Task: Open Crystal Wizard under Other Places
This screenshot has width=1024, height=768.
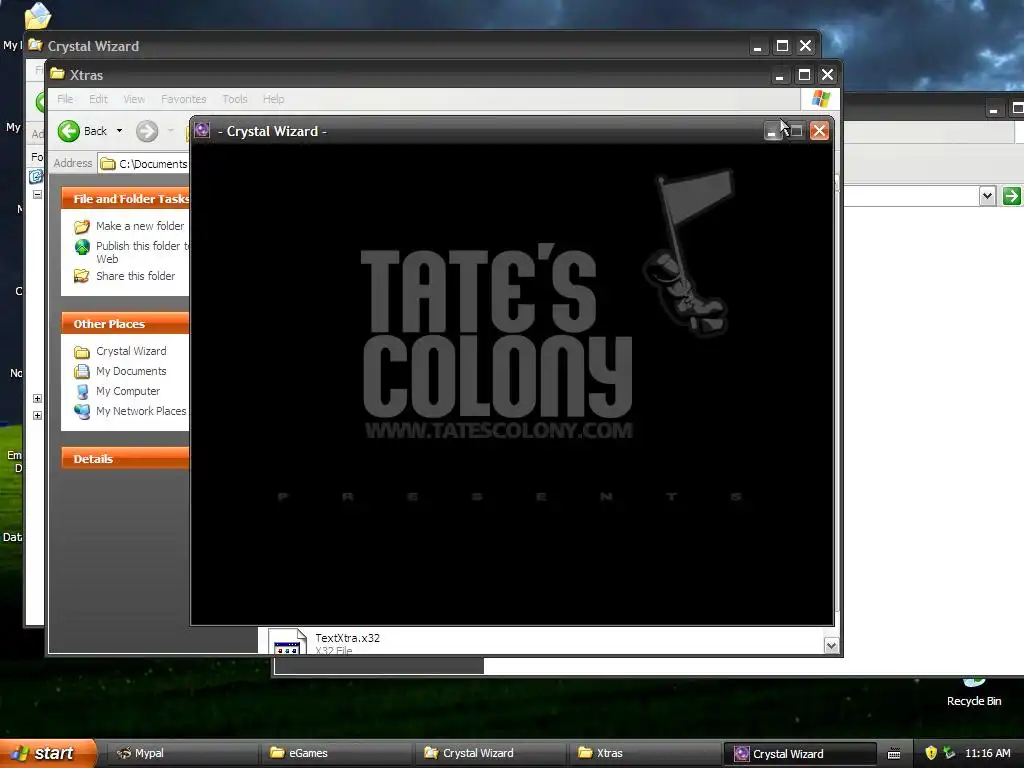Action: (131, 351)
